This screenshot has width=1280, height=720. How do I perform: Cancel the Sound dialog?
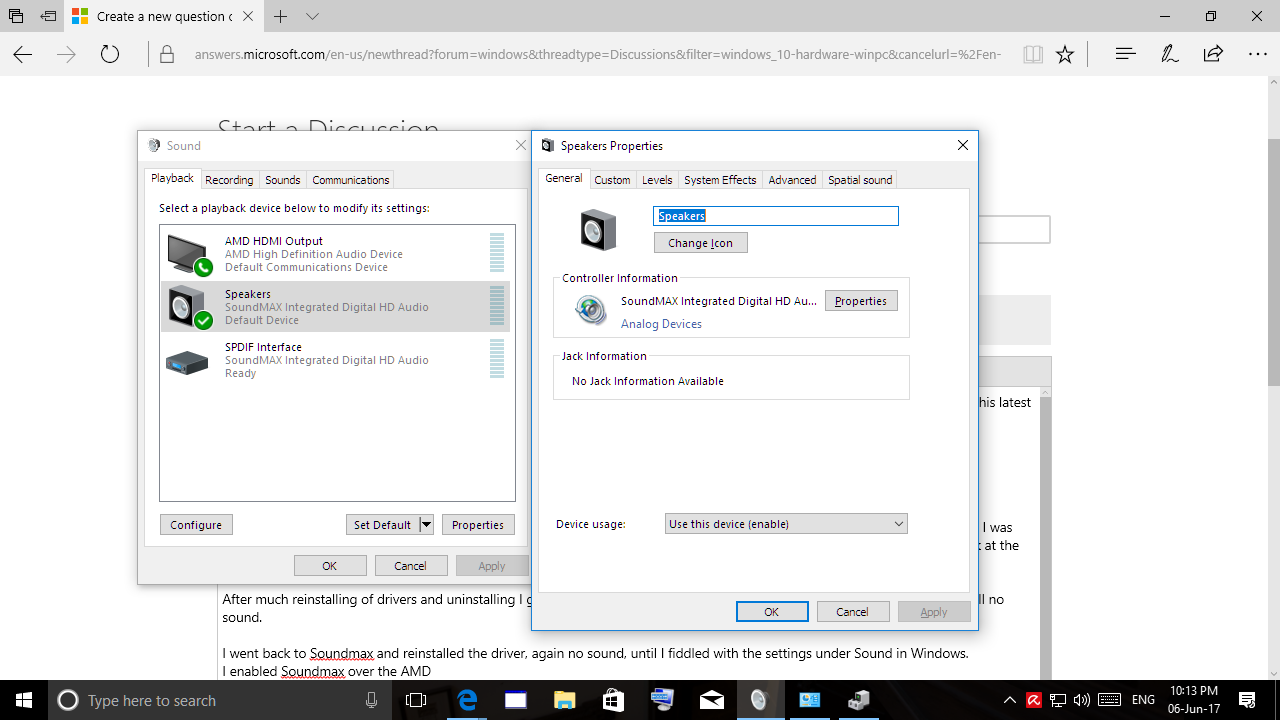410,566
